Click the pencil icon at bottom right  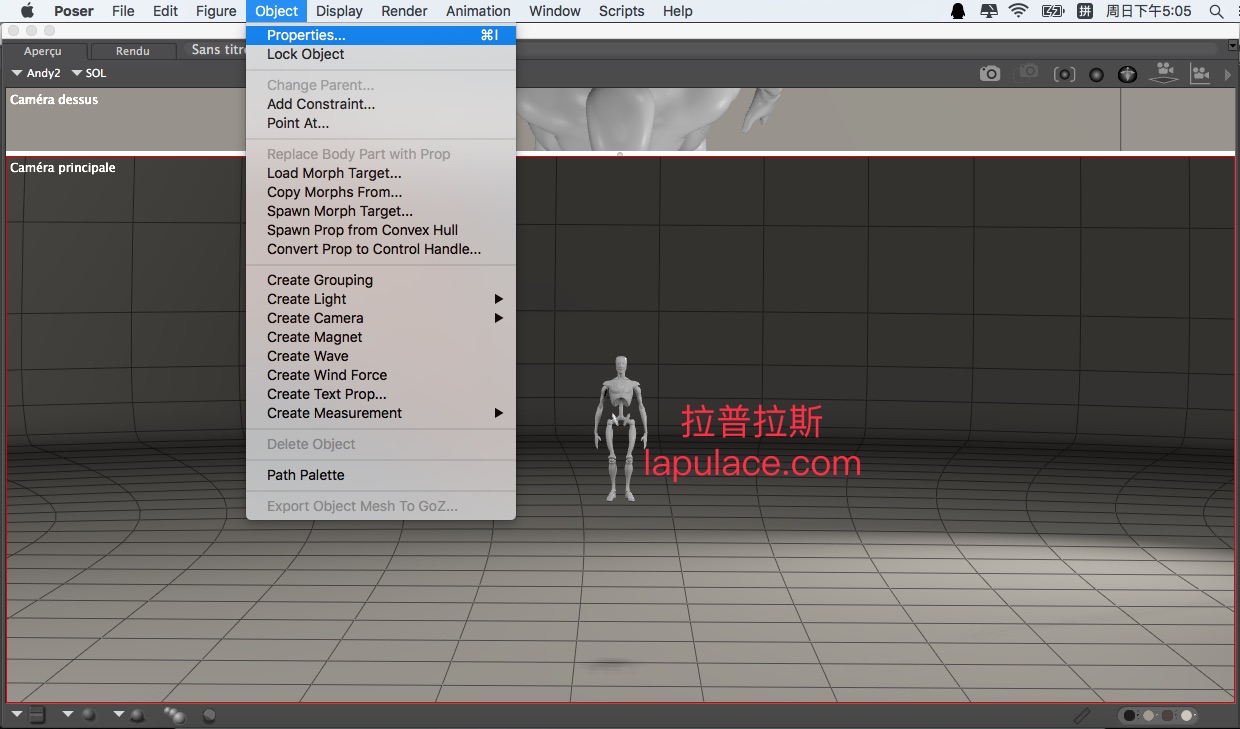(1082, 715)
